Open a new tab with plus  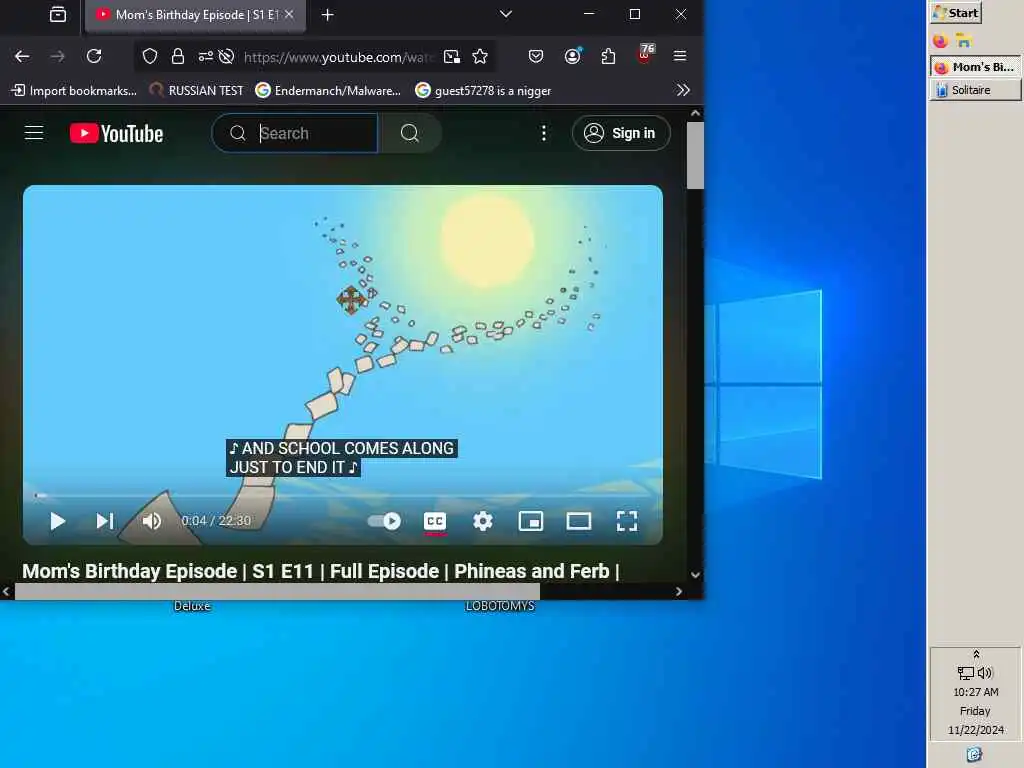point(328,14)
